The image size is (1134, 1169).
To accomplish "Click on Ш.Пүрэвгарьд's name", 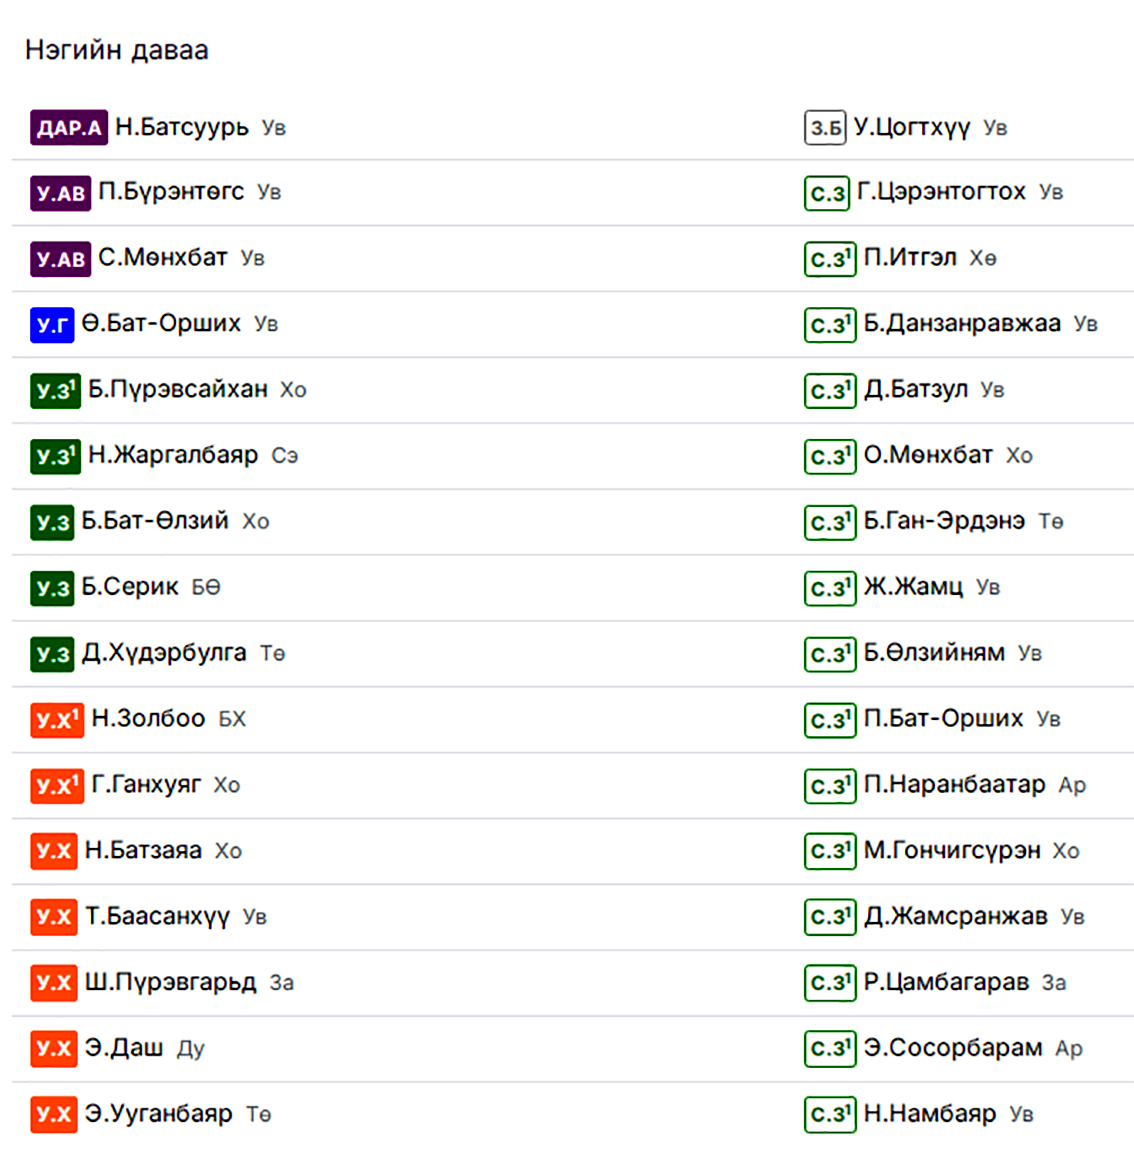I will point(171,982).
